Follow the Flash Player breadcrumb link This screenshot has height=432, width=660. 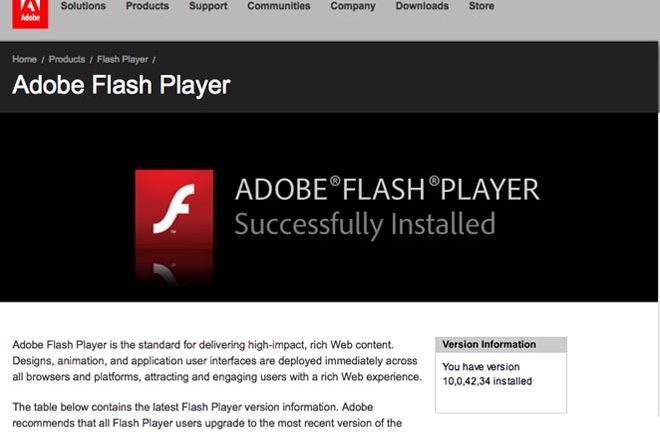point(122,59)
